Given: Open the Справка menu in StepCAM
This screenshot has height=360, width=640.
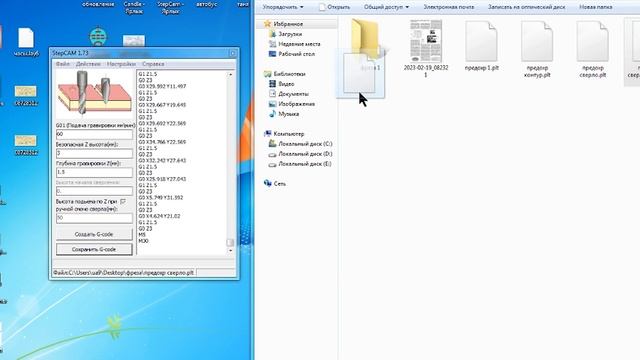Looking at the screenshot, I should [x=153, y=64].
